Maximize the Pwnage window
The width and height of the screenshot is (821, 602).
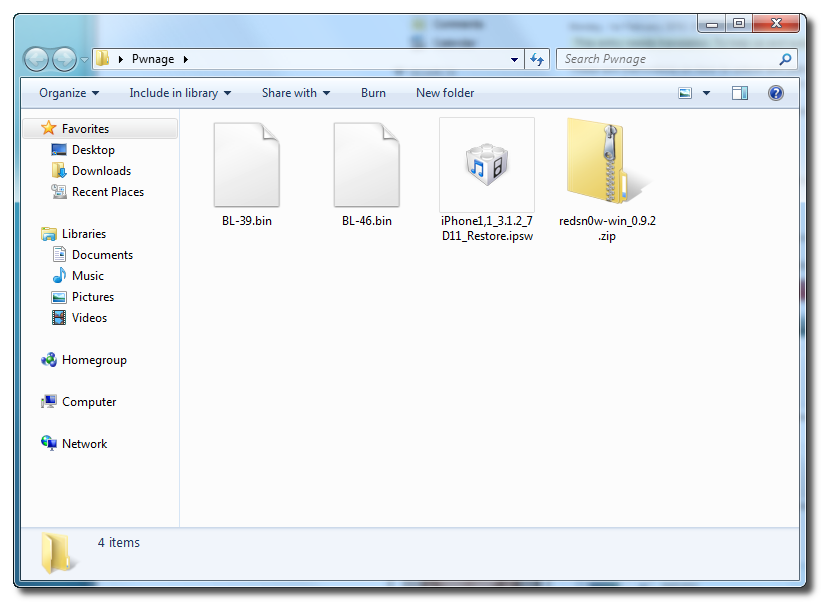(739, 24)
